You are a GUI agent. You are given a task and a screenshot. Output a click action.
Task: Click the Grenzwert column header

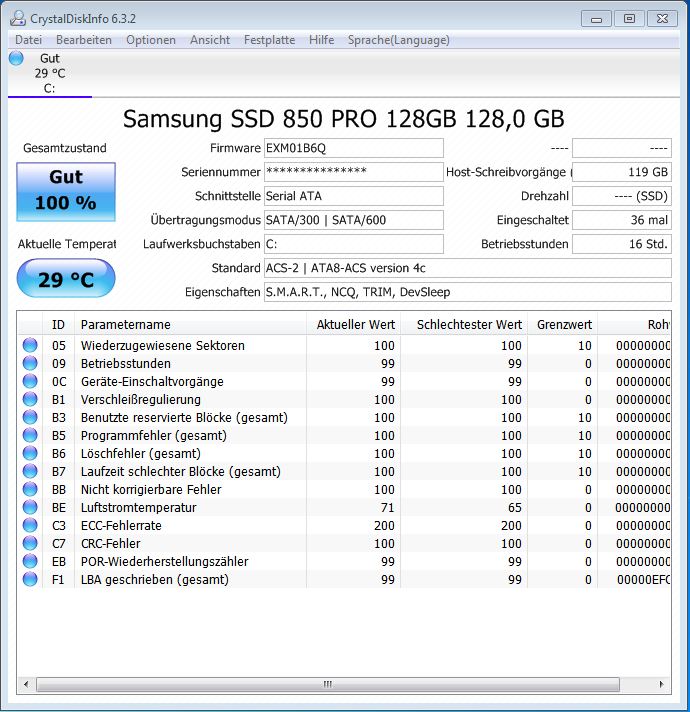click(x=562, y=325)
